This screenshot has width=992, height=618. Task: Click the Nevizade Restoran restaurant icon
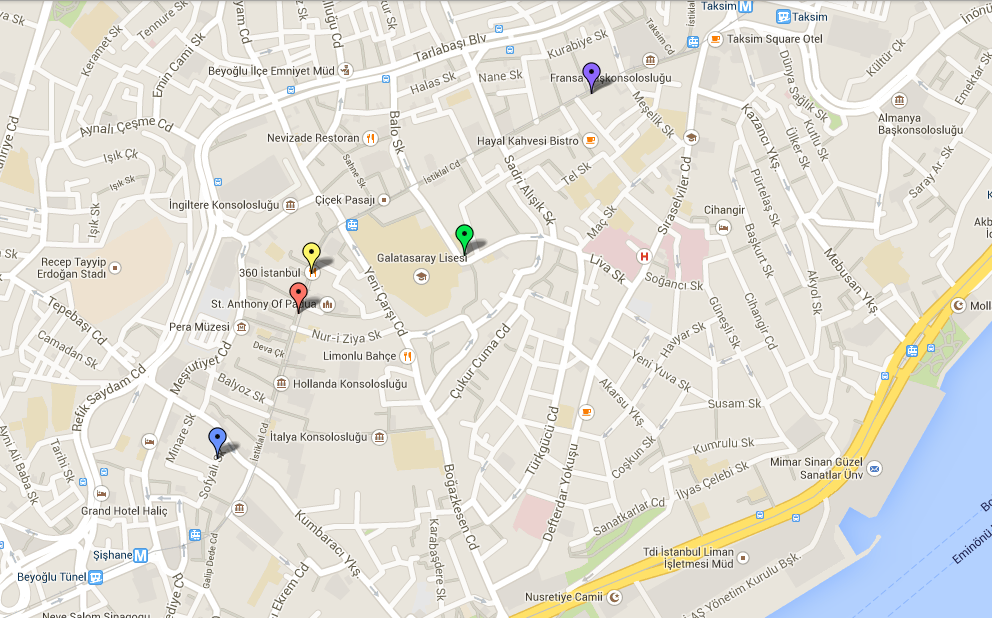point(371,138)
